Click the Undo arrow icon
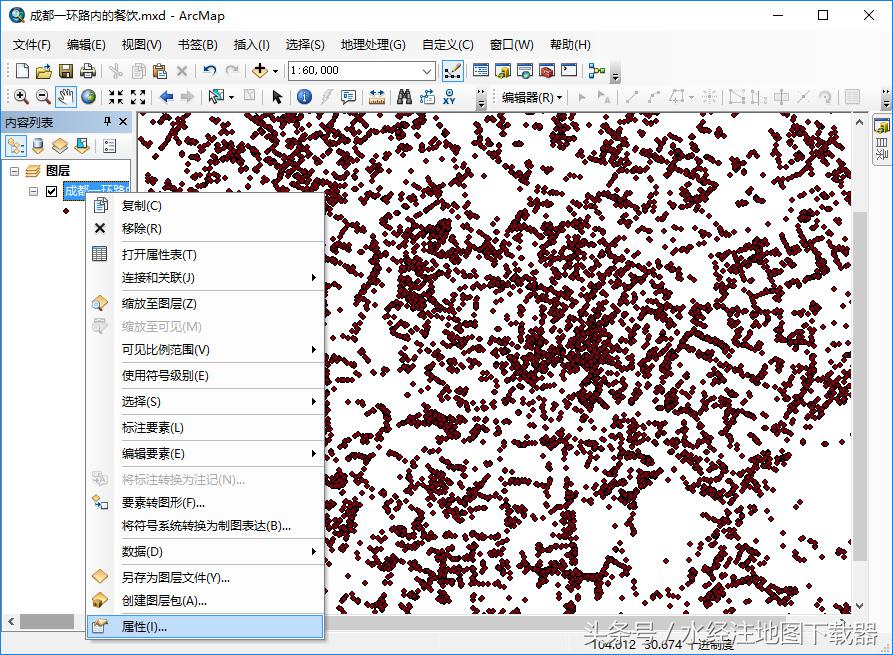This screenshot has width=893, height=655. point(209,71)
